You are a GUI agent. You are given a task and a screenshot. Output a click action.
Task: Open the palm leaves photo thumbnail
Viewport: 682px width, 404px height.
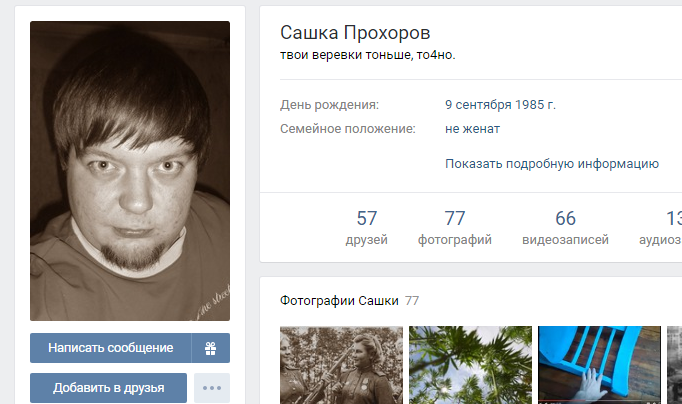(x=470, y=365)
